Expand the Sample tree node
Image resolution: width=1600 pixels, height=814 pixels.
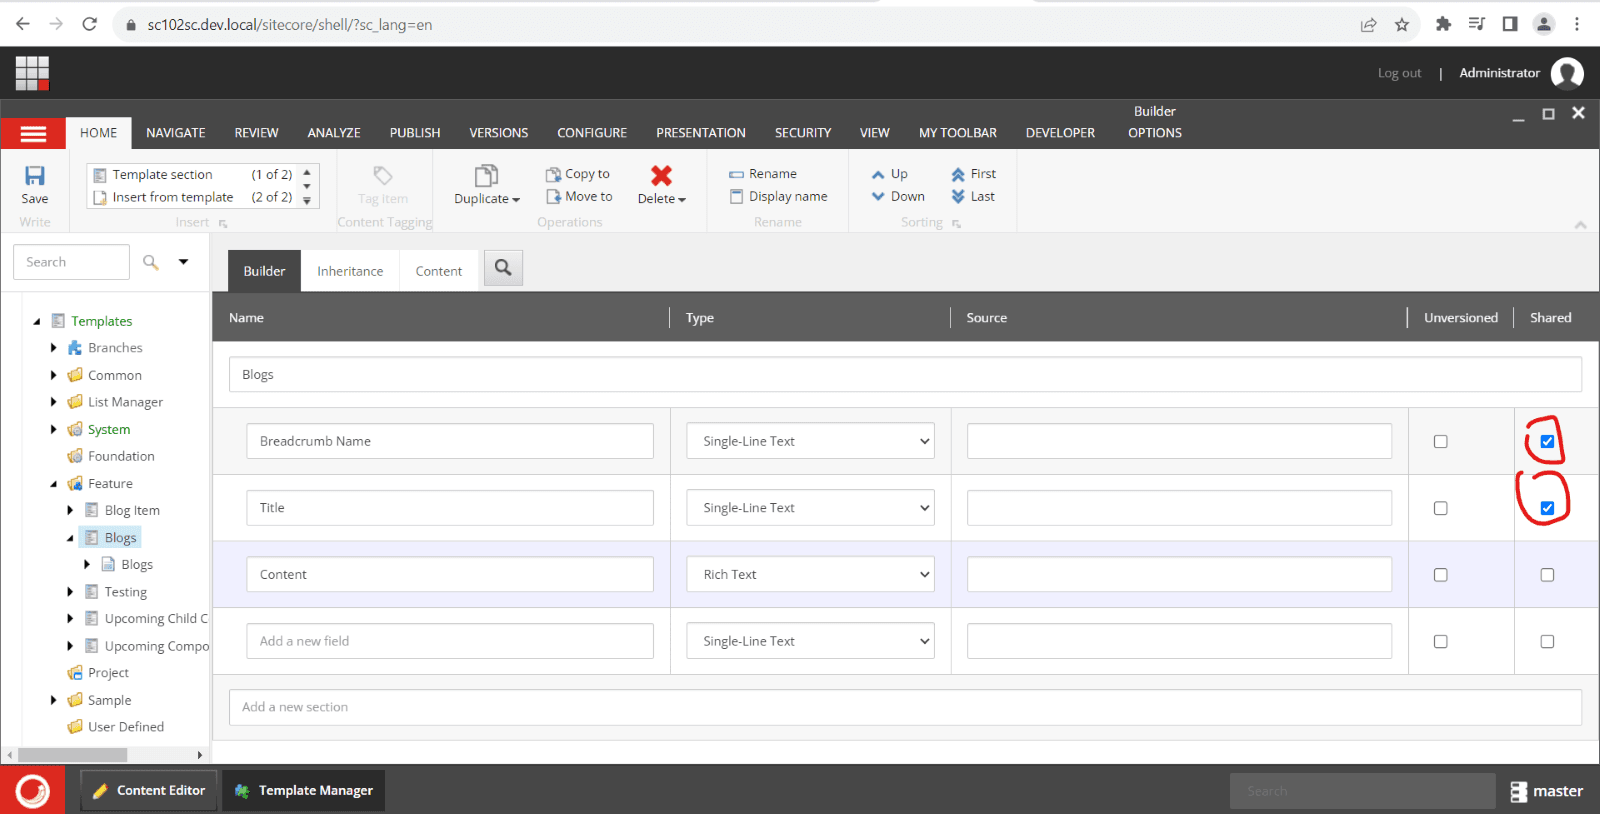(54, 700)
